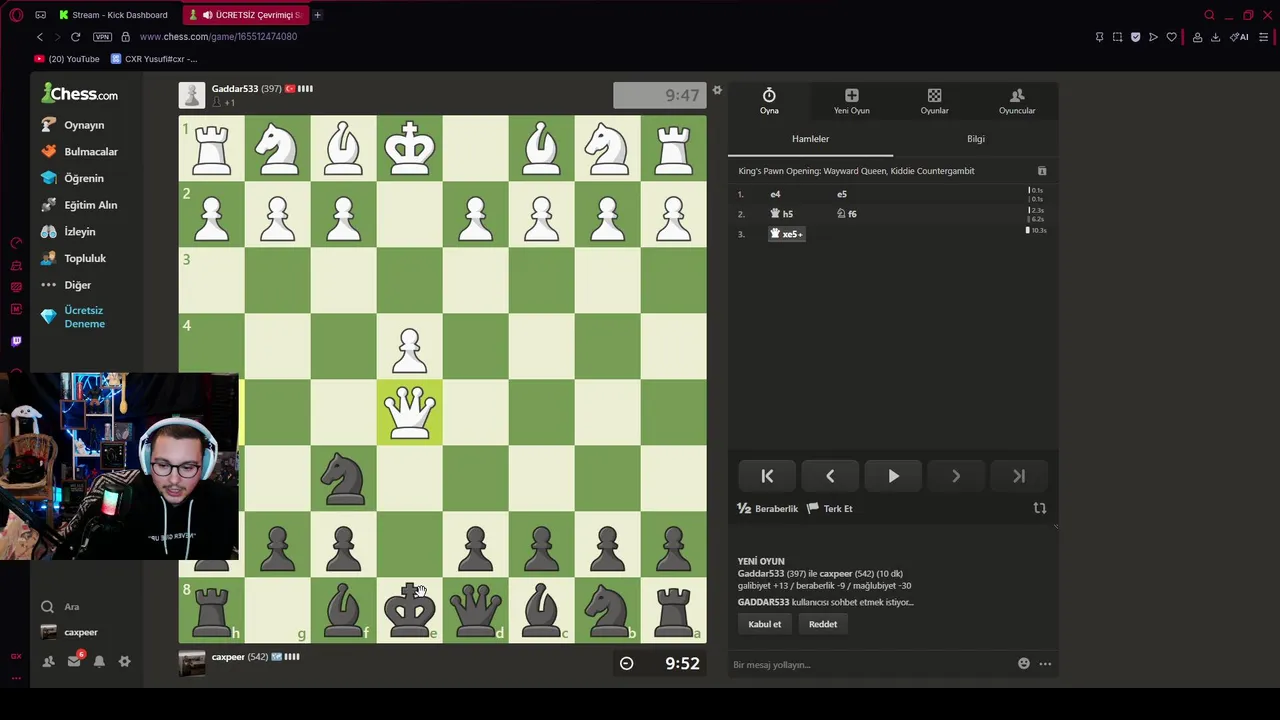This screenshot has width=1280, height=720.
Task: Click the black knight near the queen
Action: click(343, 479)
